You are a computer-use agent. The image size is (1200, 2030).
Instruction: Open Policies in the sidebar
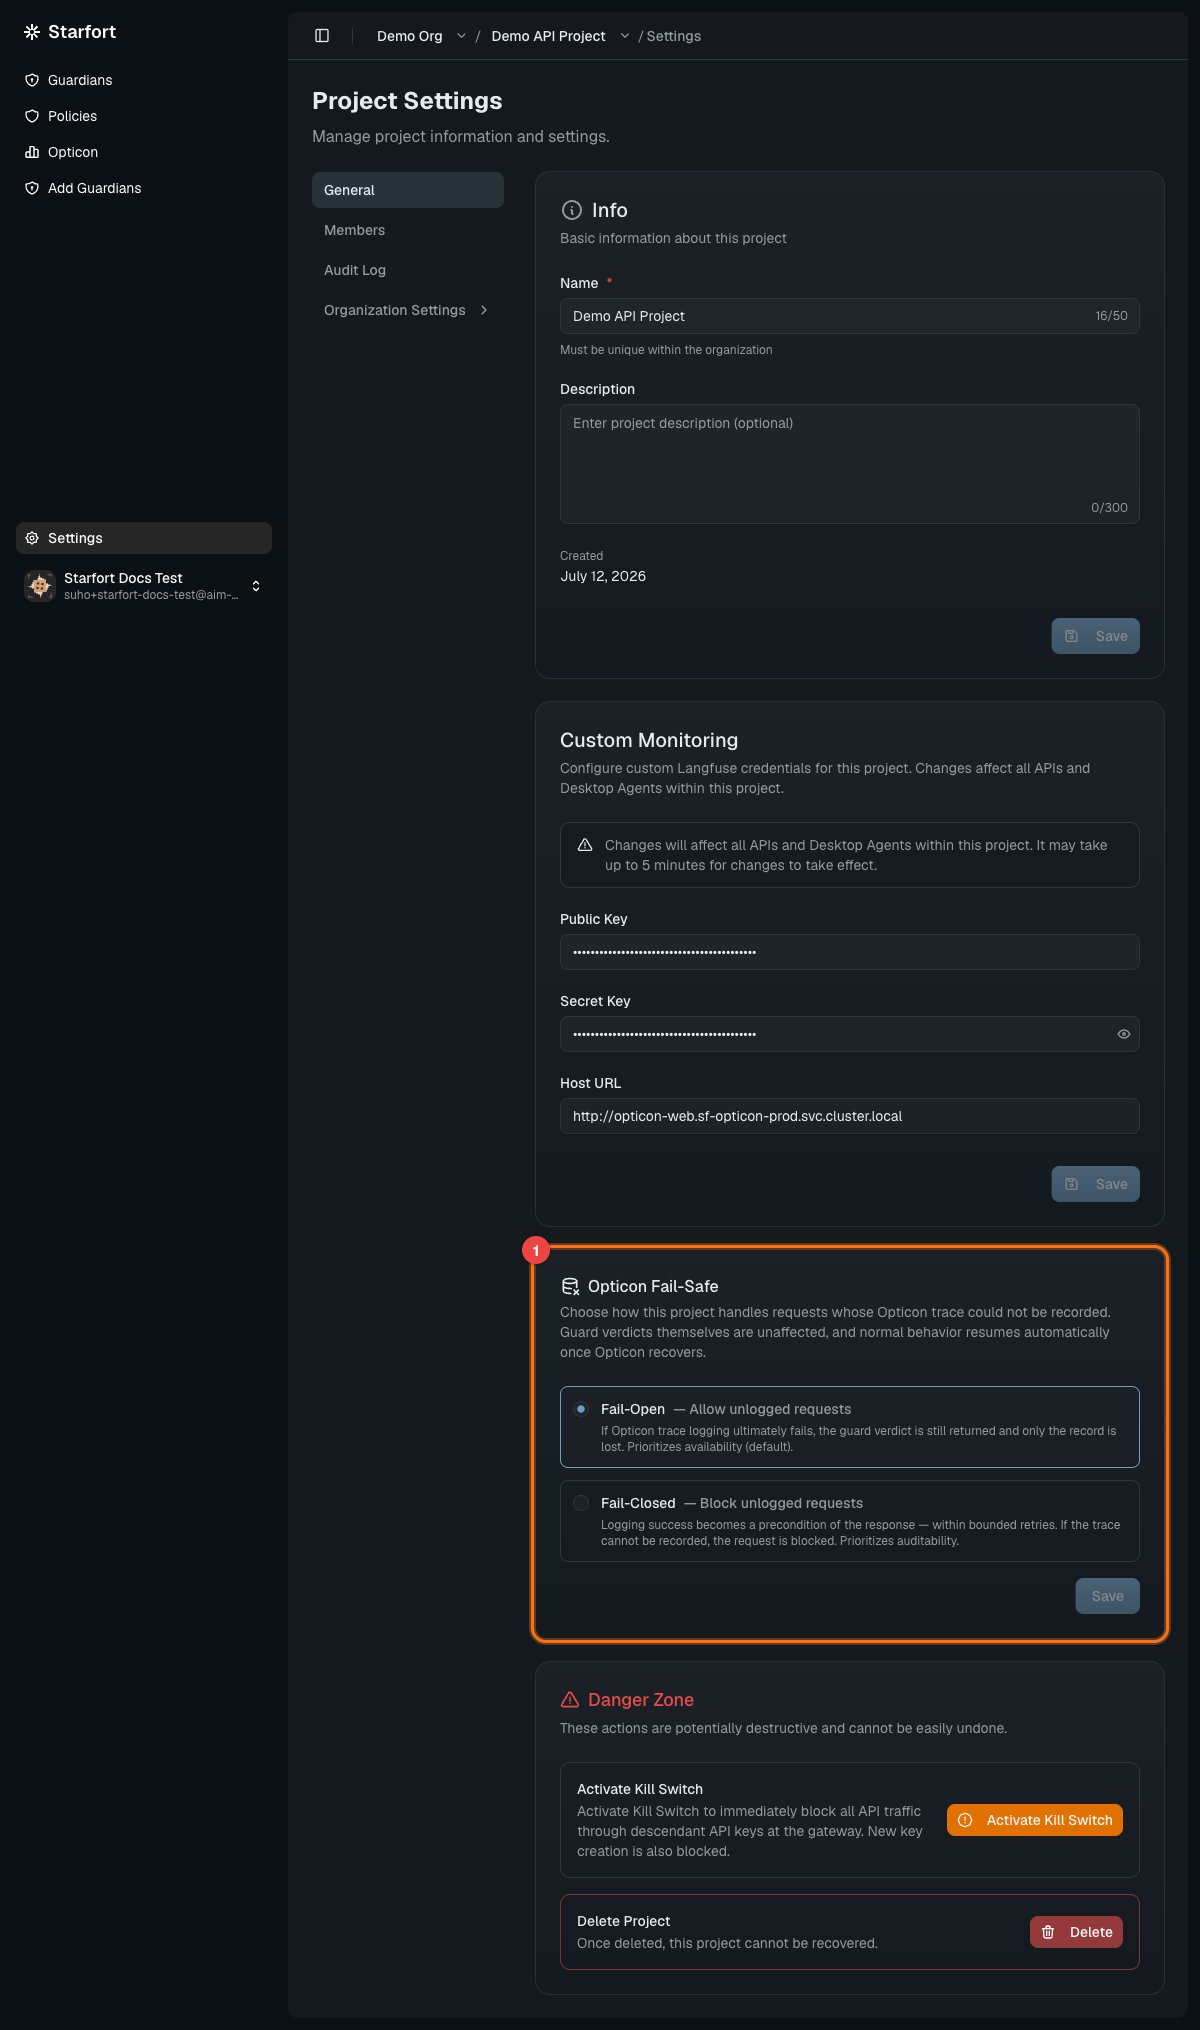(144, 116)
